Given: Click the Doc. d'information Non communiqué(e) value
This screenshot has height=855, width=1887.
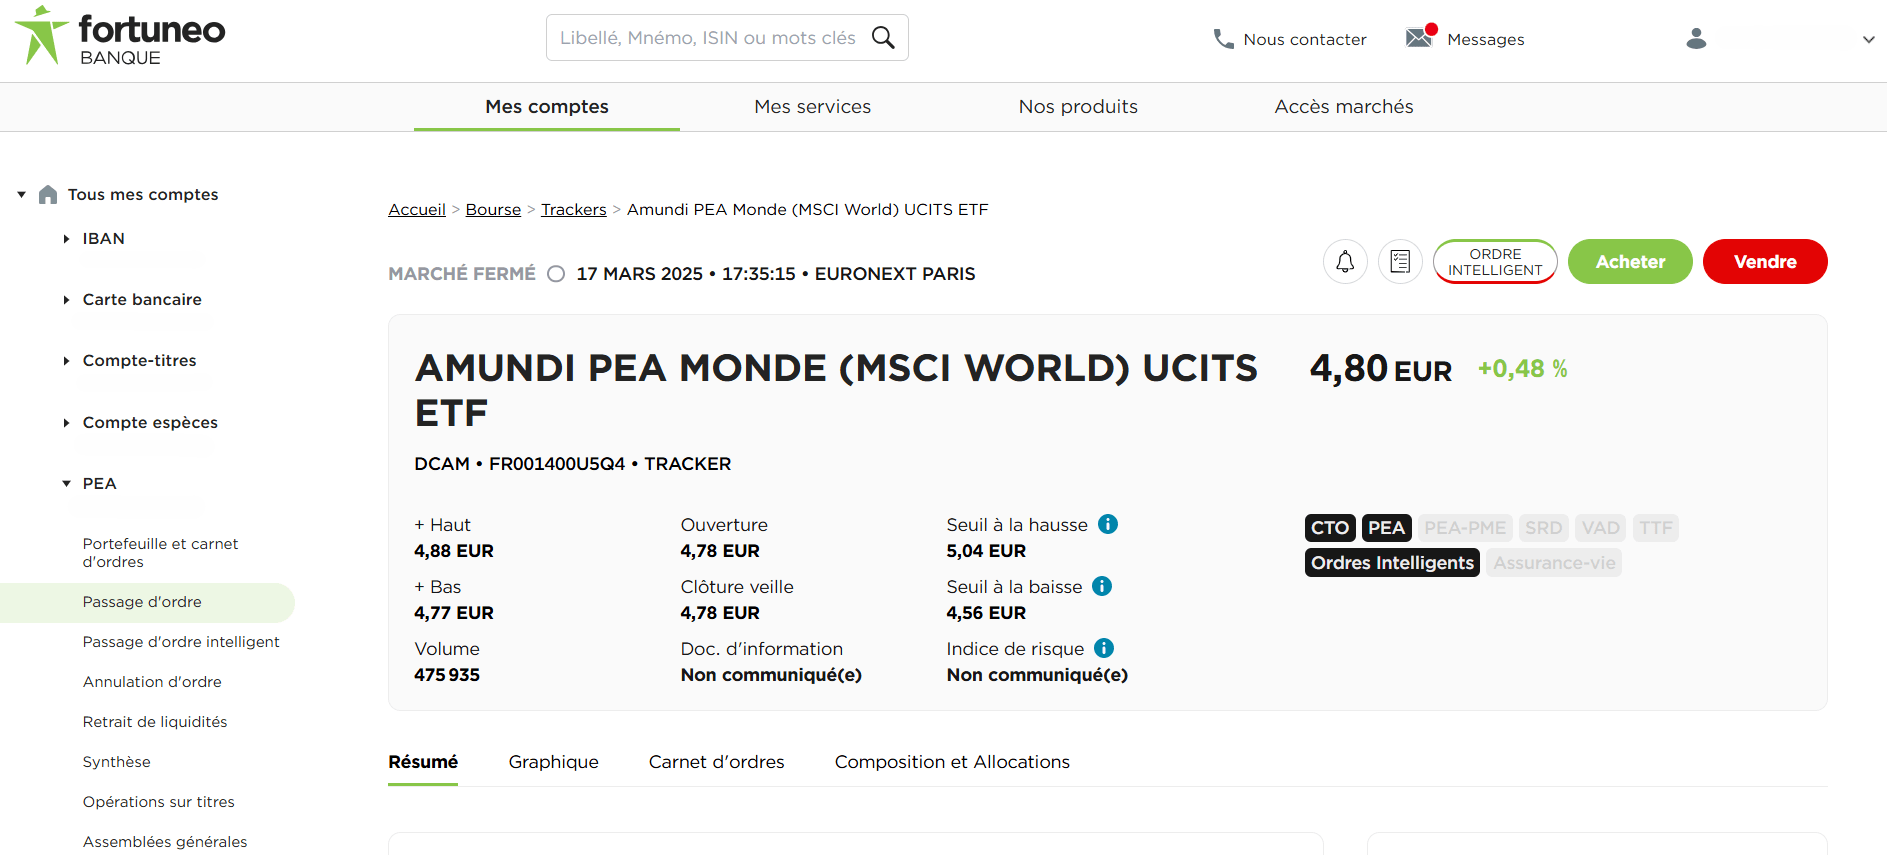Looking at the screenshot, I should click(771, 675).
